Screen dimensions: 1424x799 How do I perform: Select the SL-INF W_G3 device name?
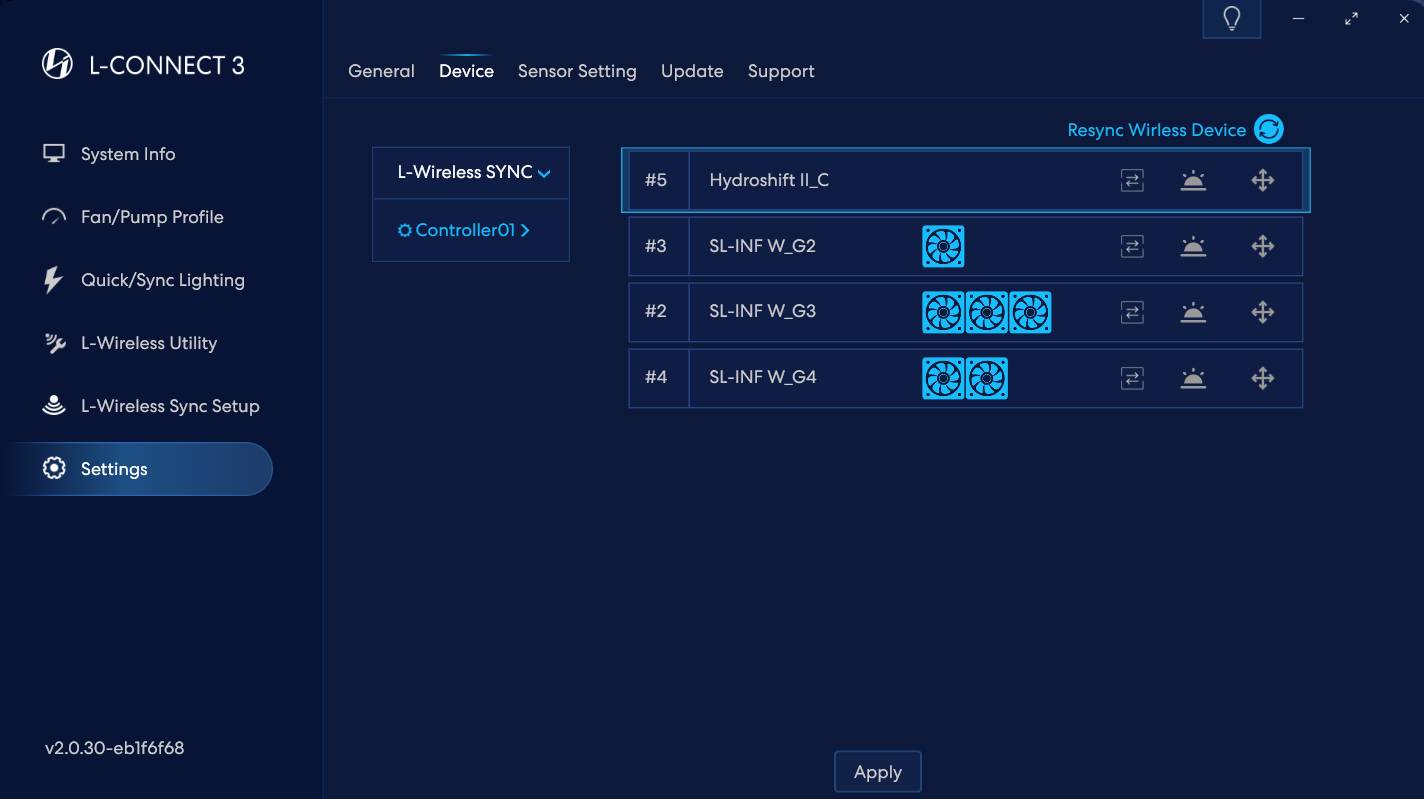point(762,312)
